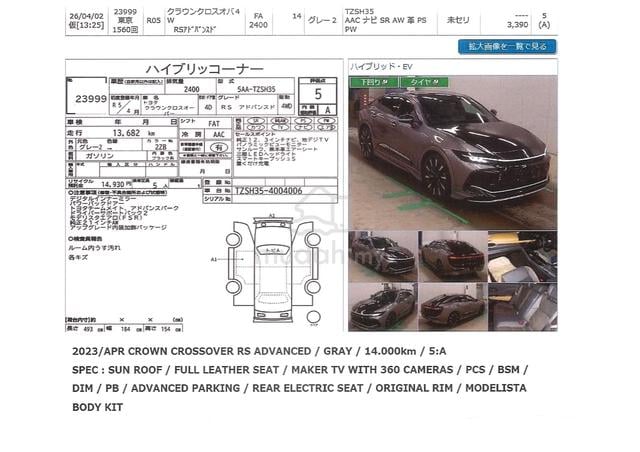This screenshot has height=452, width=640.
Task: Click the price 3,390 in the header row
Action: (x=517, y=25)
